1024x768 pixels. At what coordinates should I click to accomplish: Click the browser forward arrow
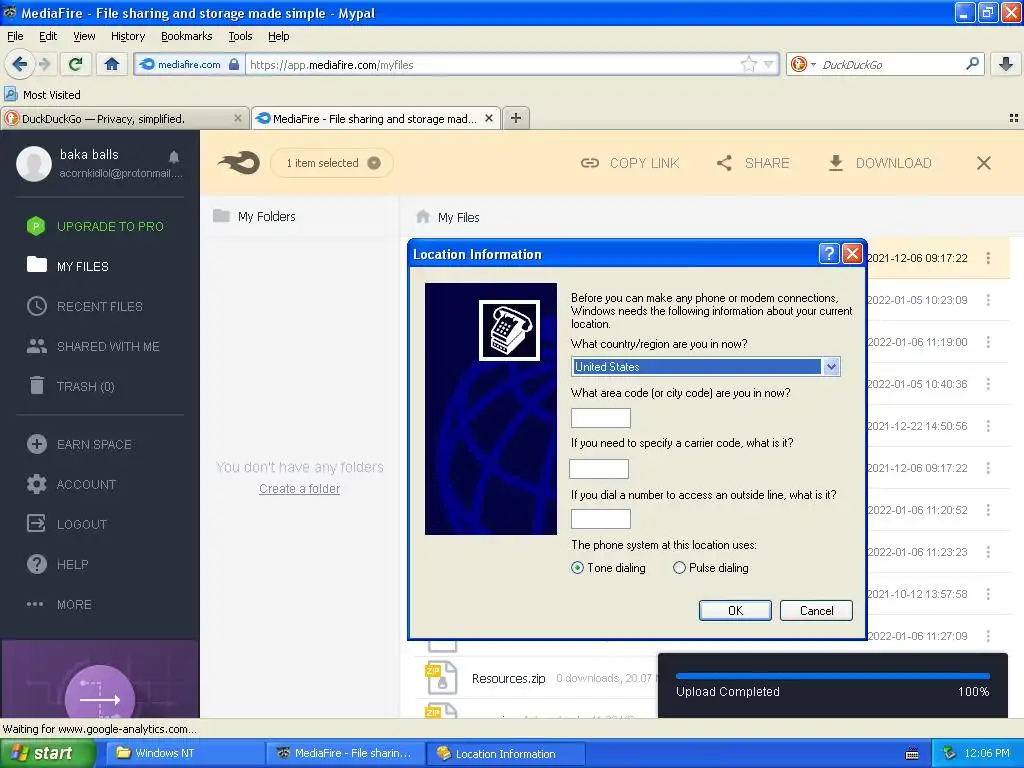pos(44,64)
